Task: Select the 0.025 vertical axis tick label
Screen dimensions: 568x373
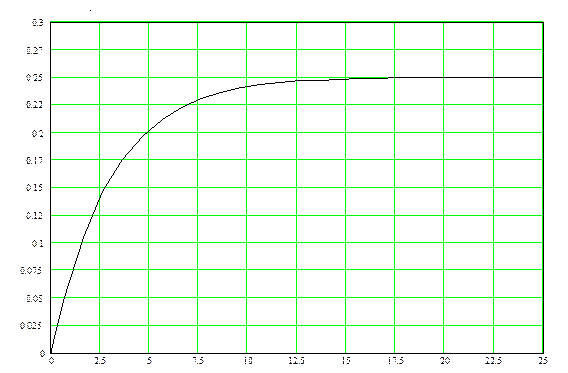Action: [x=31, y=326]
